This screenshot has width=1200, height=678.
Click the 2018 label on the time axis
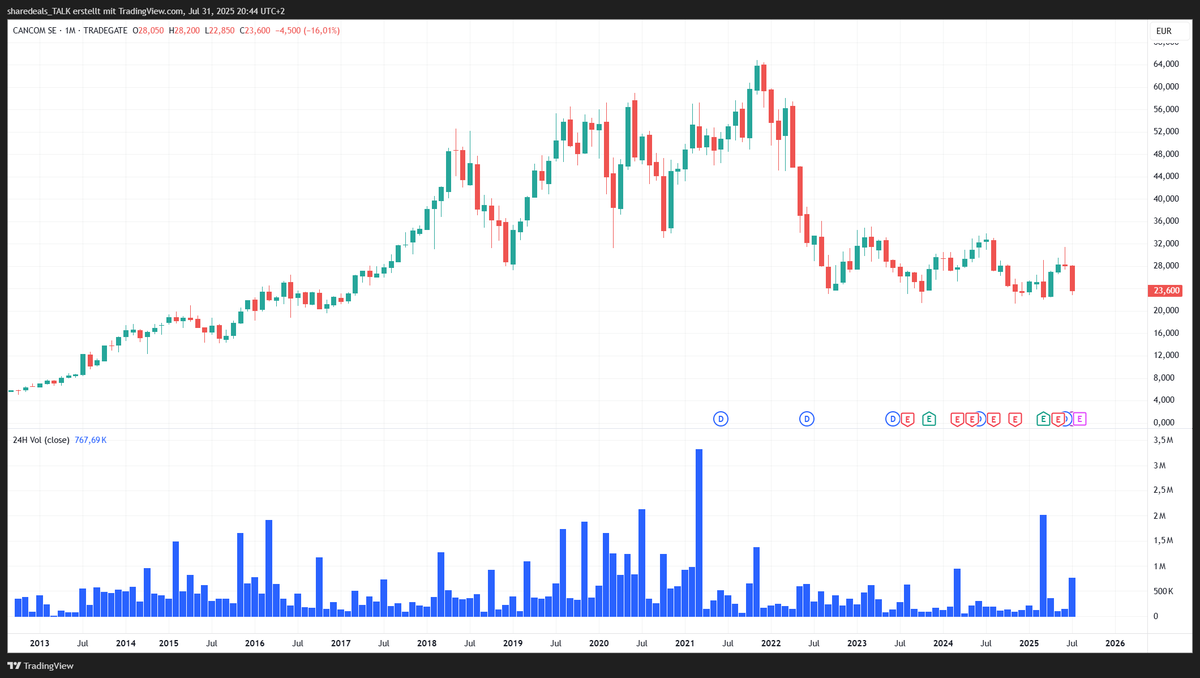tap(426, 643)
